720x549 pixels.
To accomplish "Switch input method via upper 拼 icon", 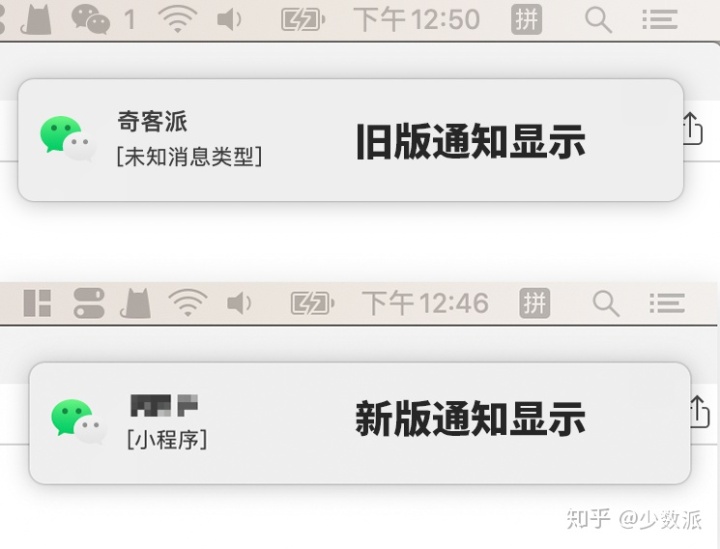I will [526, 20].
